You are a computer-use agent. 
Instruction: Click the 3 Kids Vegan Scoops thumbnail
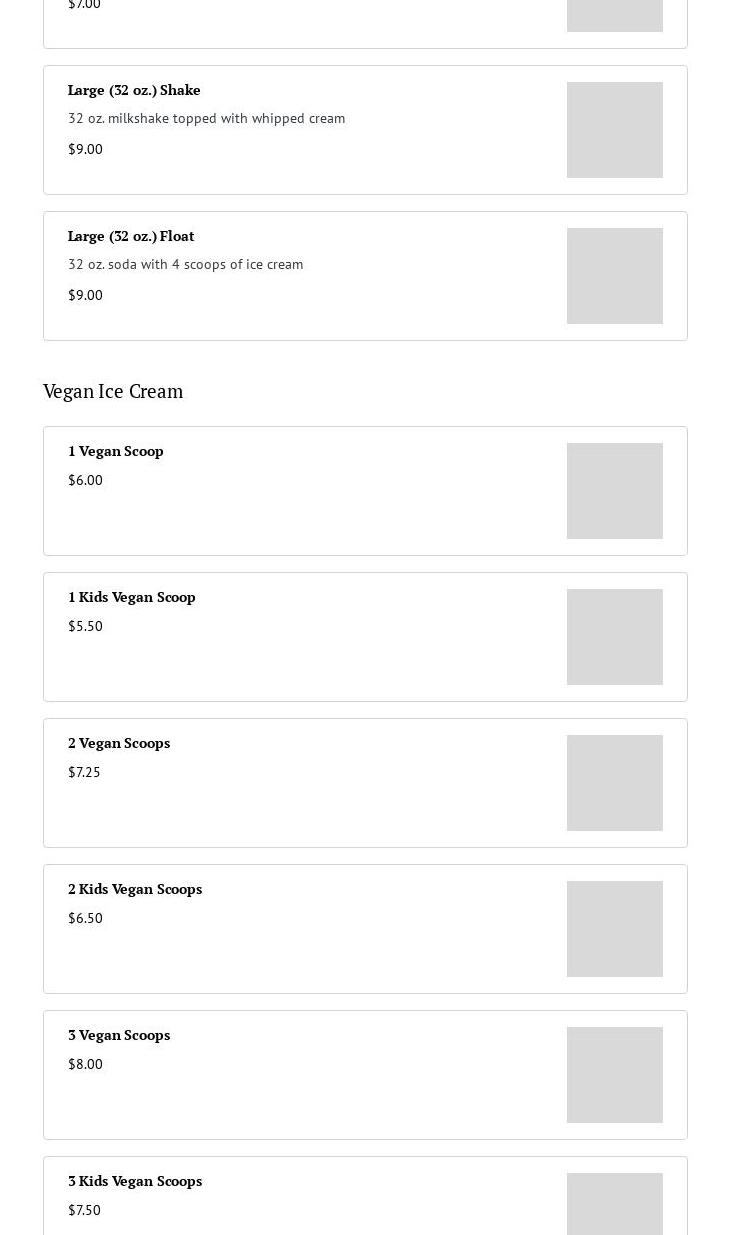coord(614,1204)
